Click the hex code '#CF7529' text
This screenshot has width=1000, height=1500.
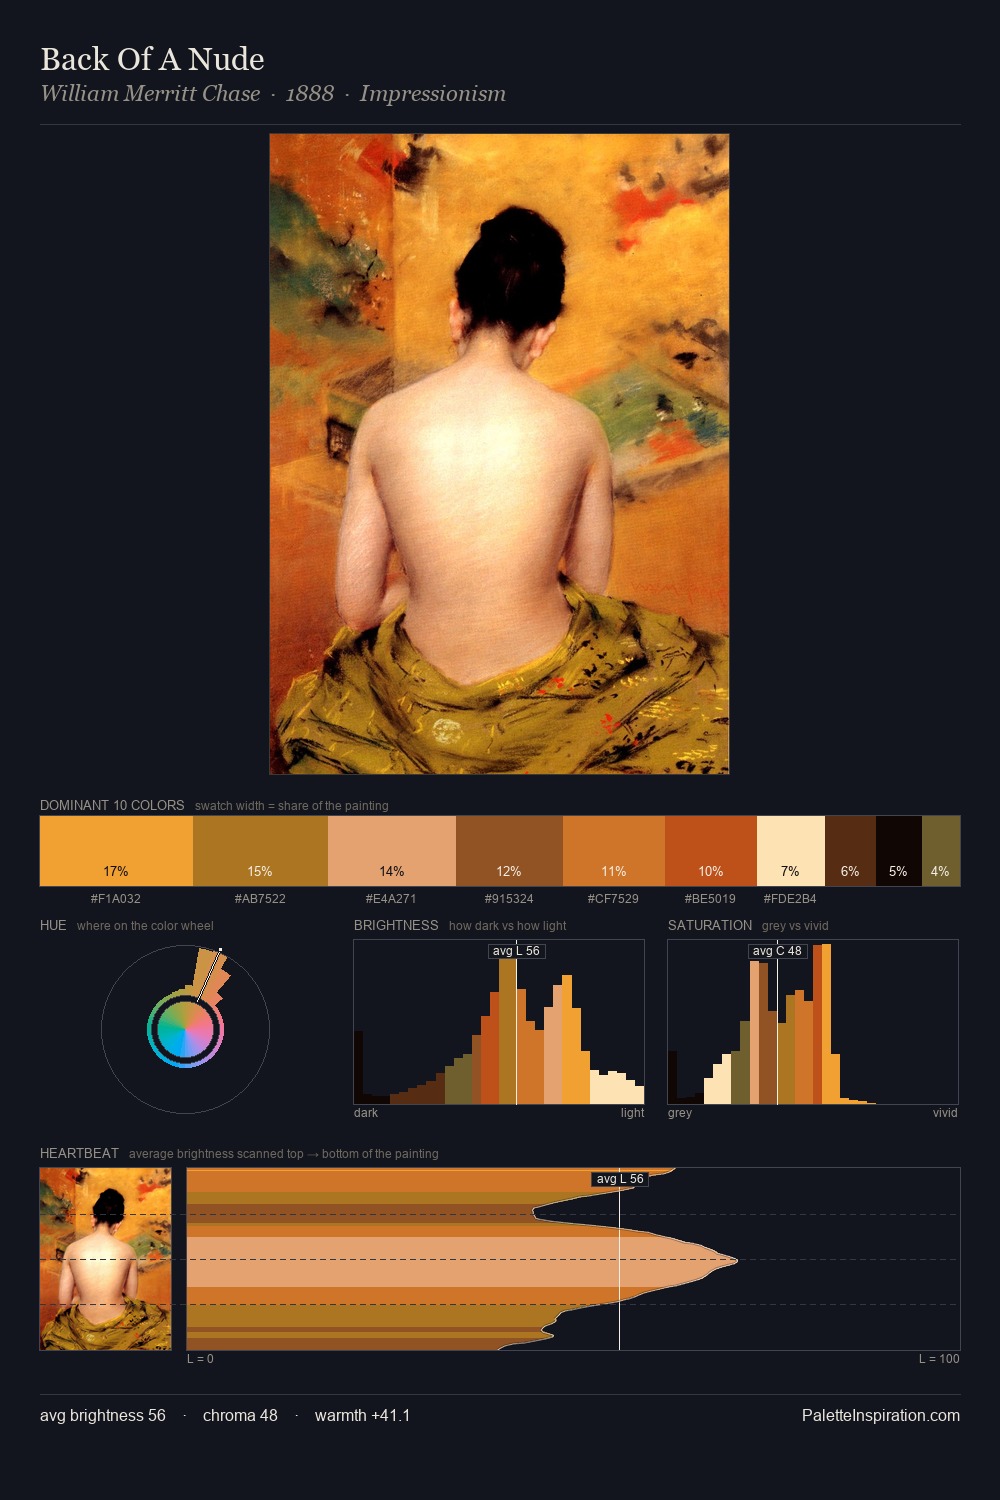coord(613,898)
